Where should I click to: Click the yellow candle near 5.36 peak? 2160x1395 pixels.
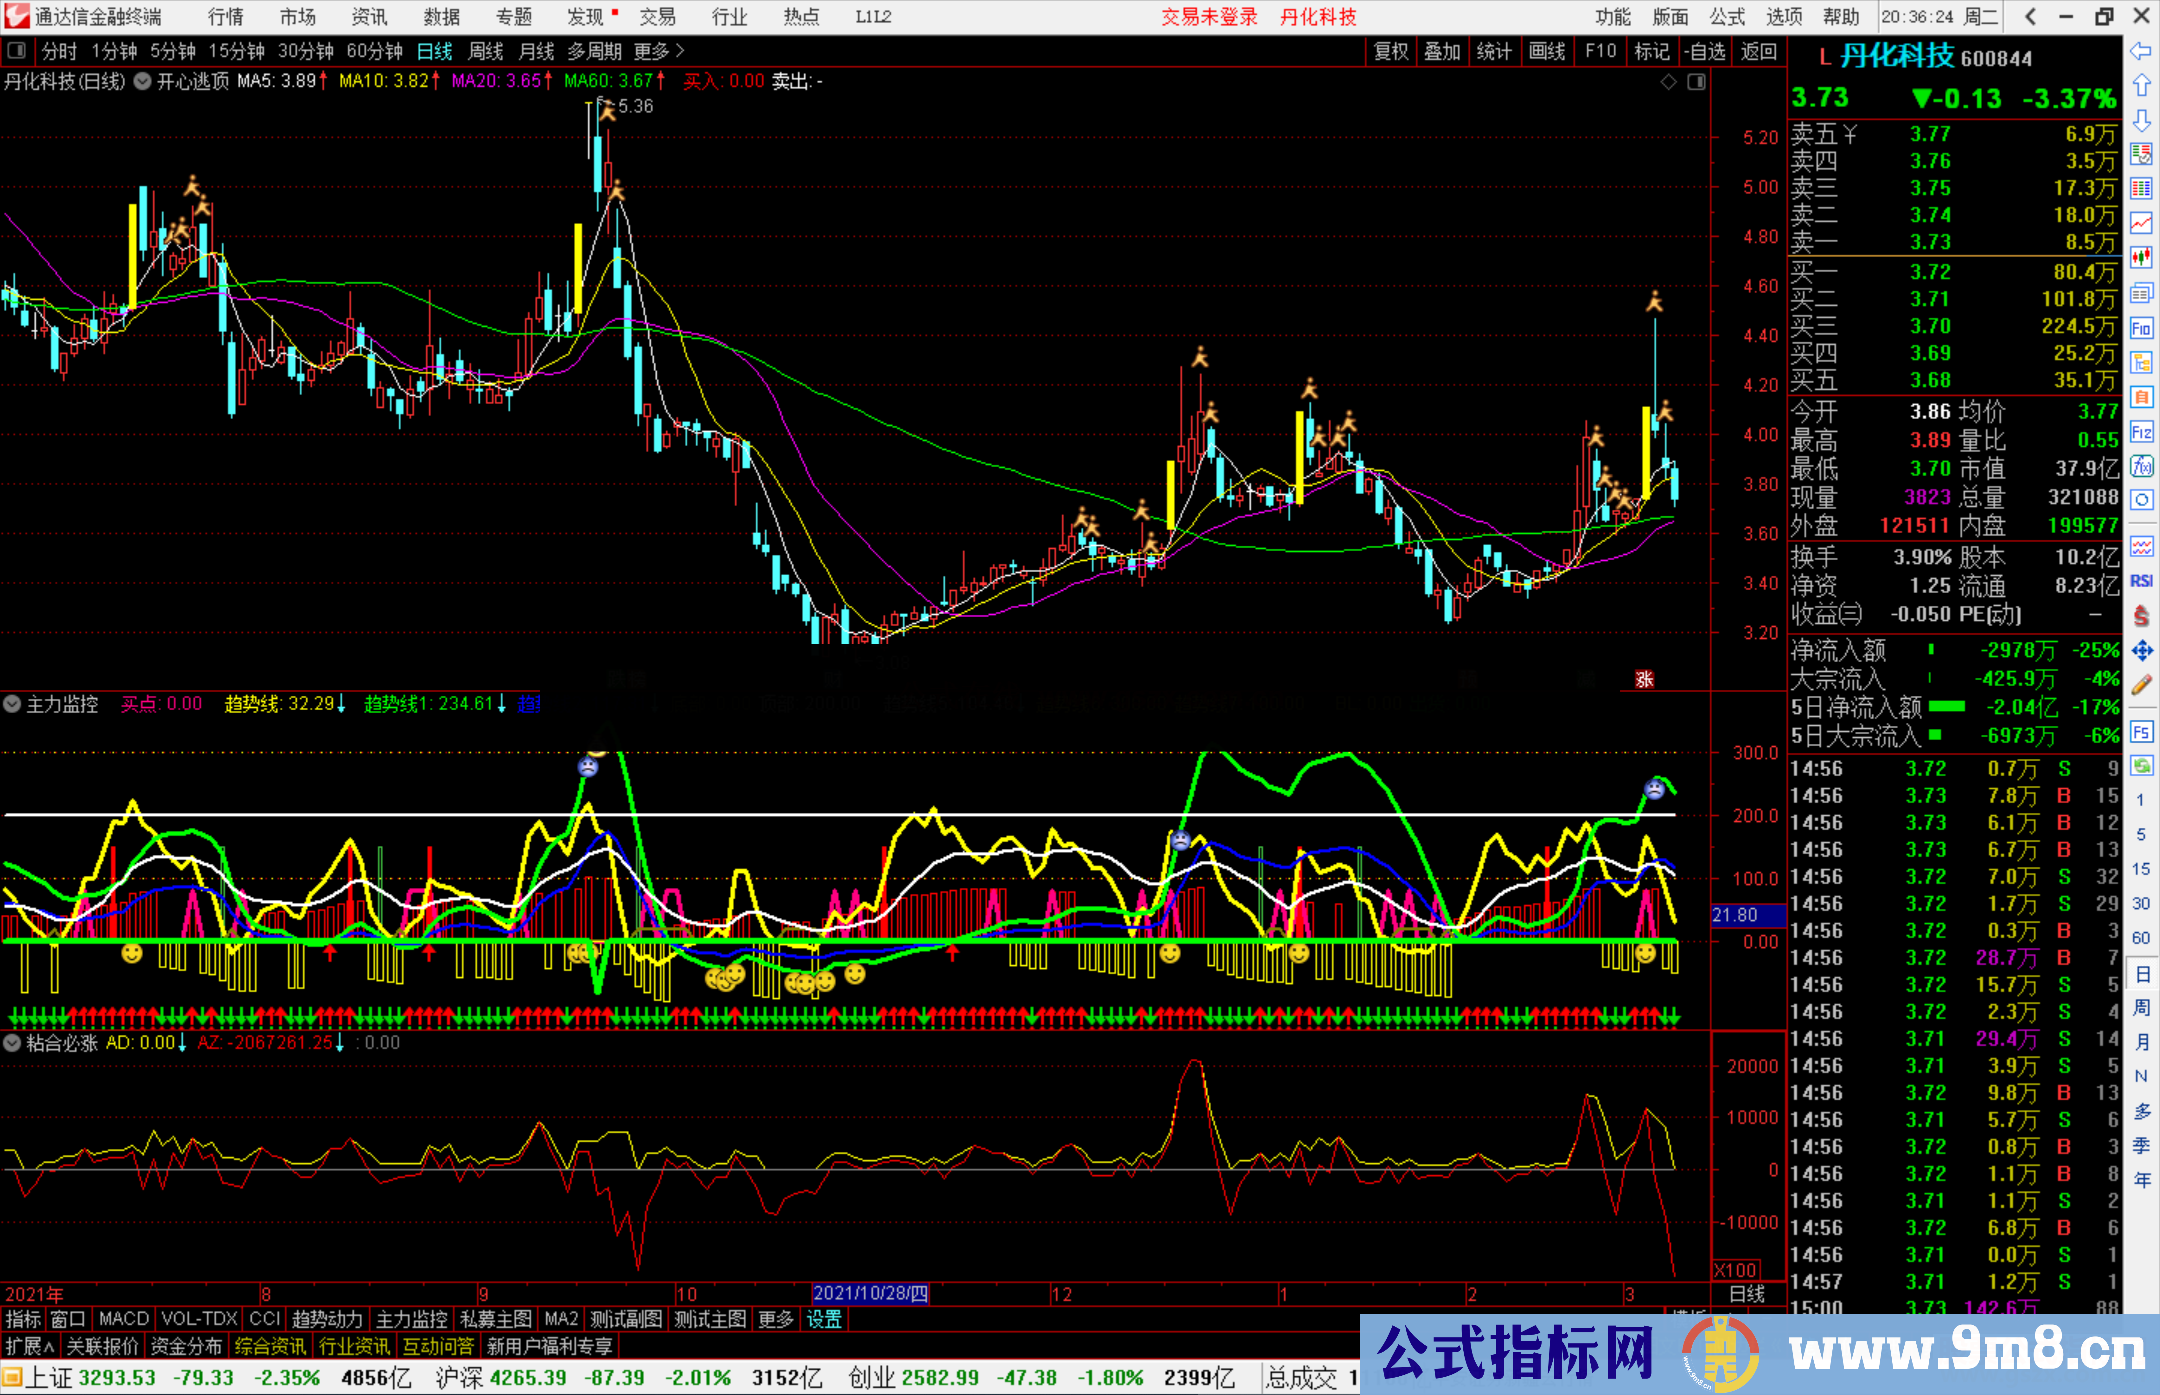578,268
